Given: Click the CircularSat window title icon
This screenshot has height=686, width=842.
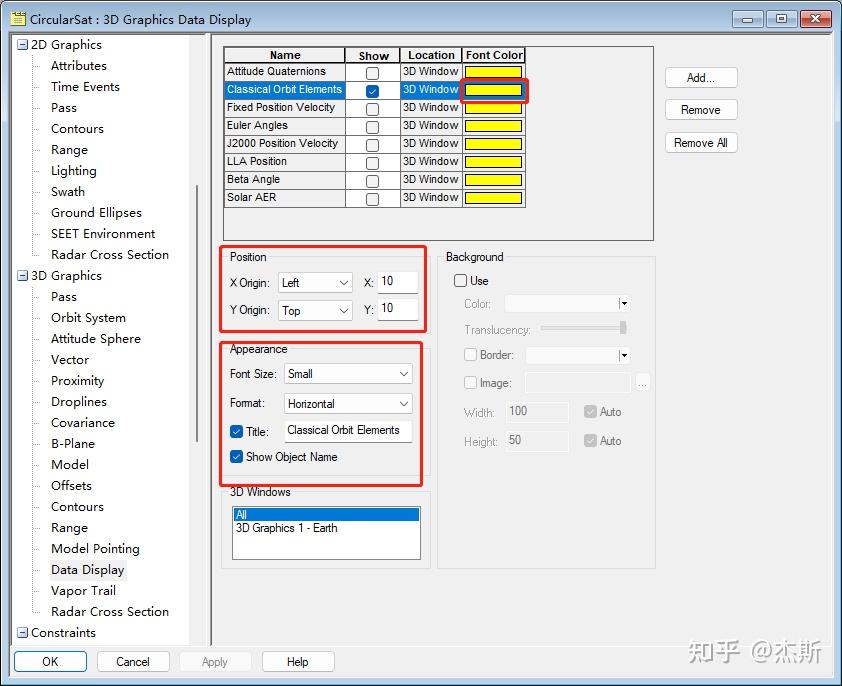Looking at the screenshot, I should [18, 19].
